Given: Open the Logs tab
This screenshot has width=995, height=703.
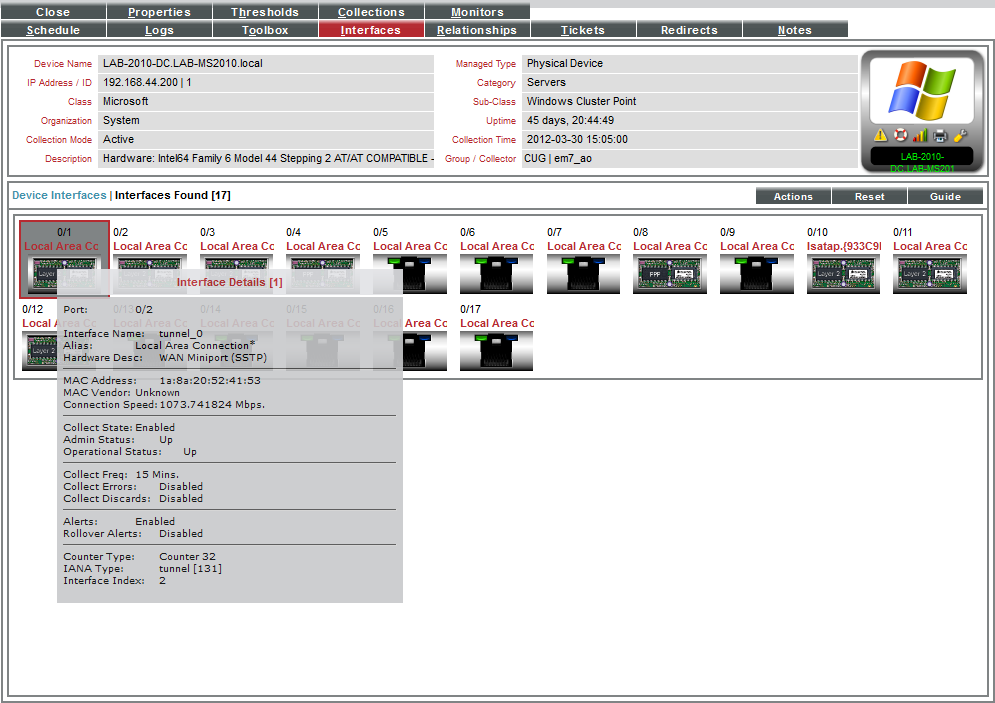Looking at the screenshot, I should 159,29.
